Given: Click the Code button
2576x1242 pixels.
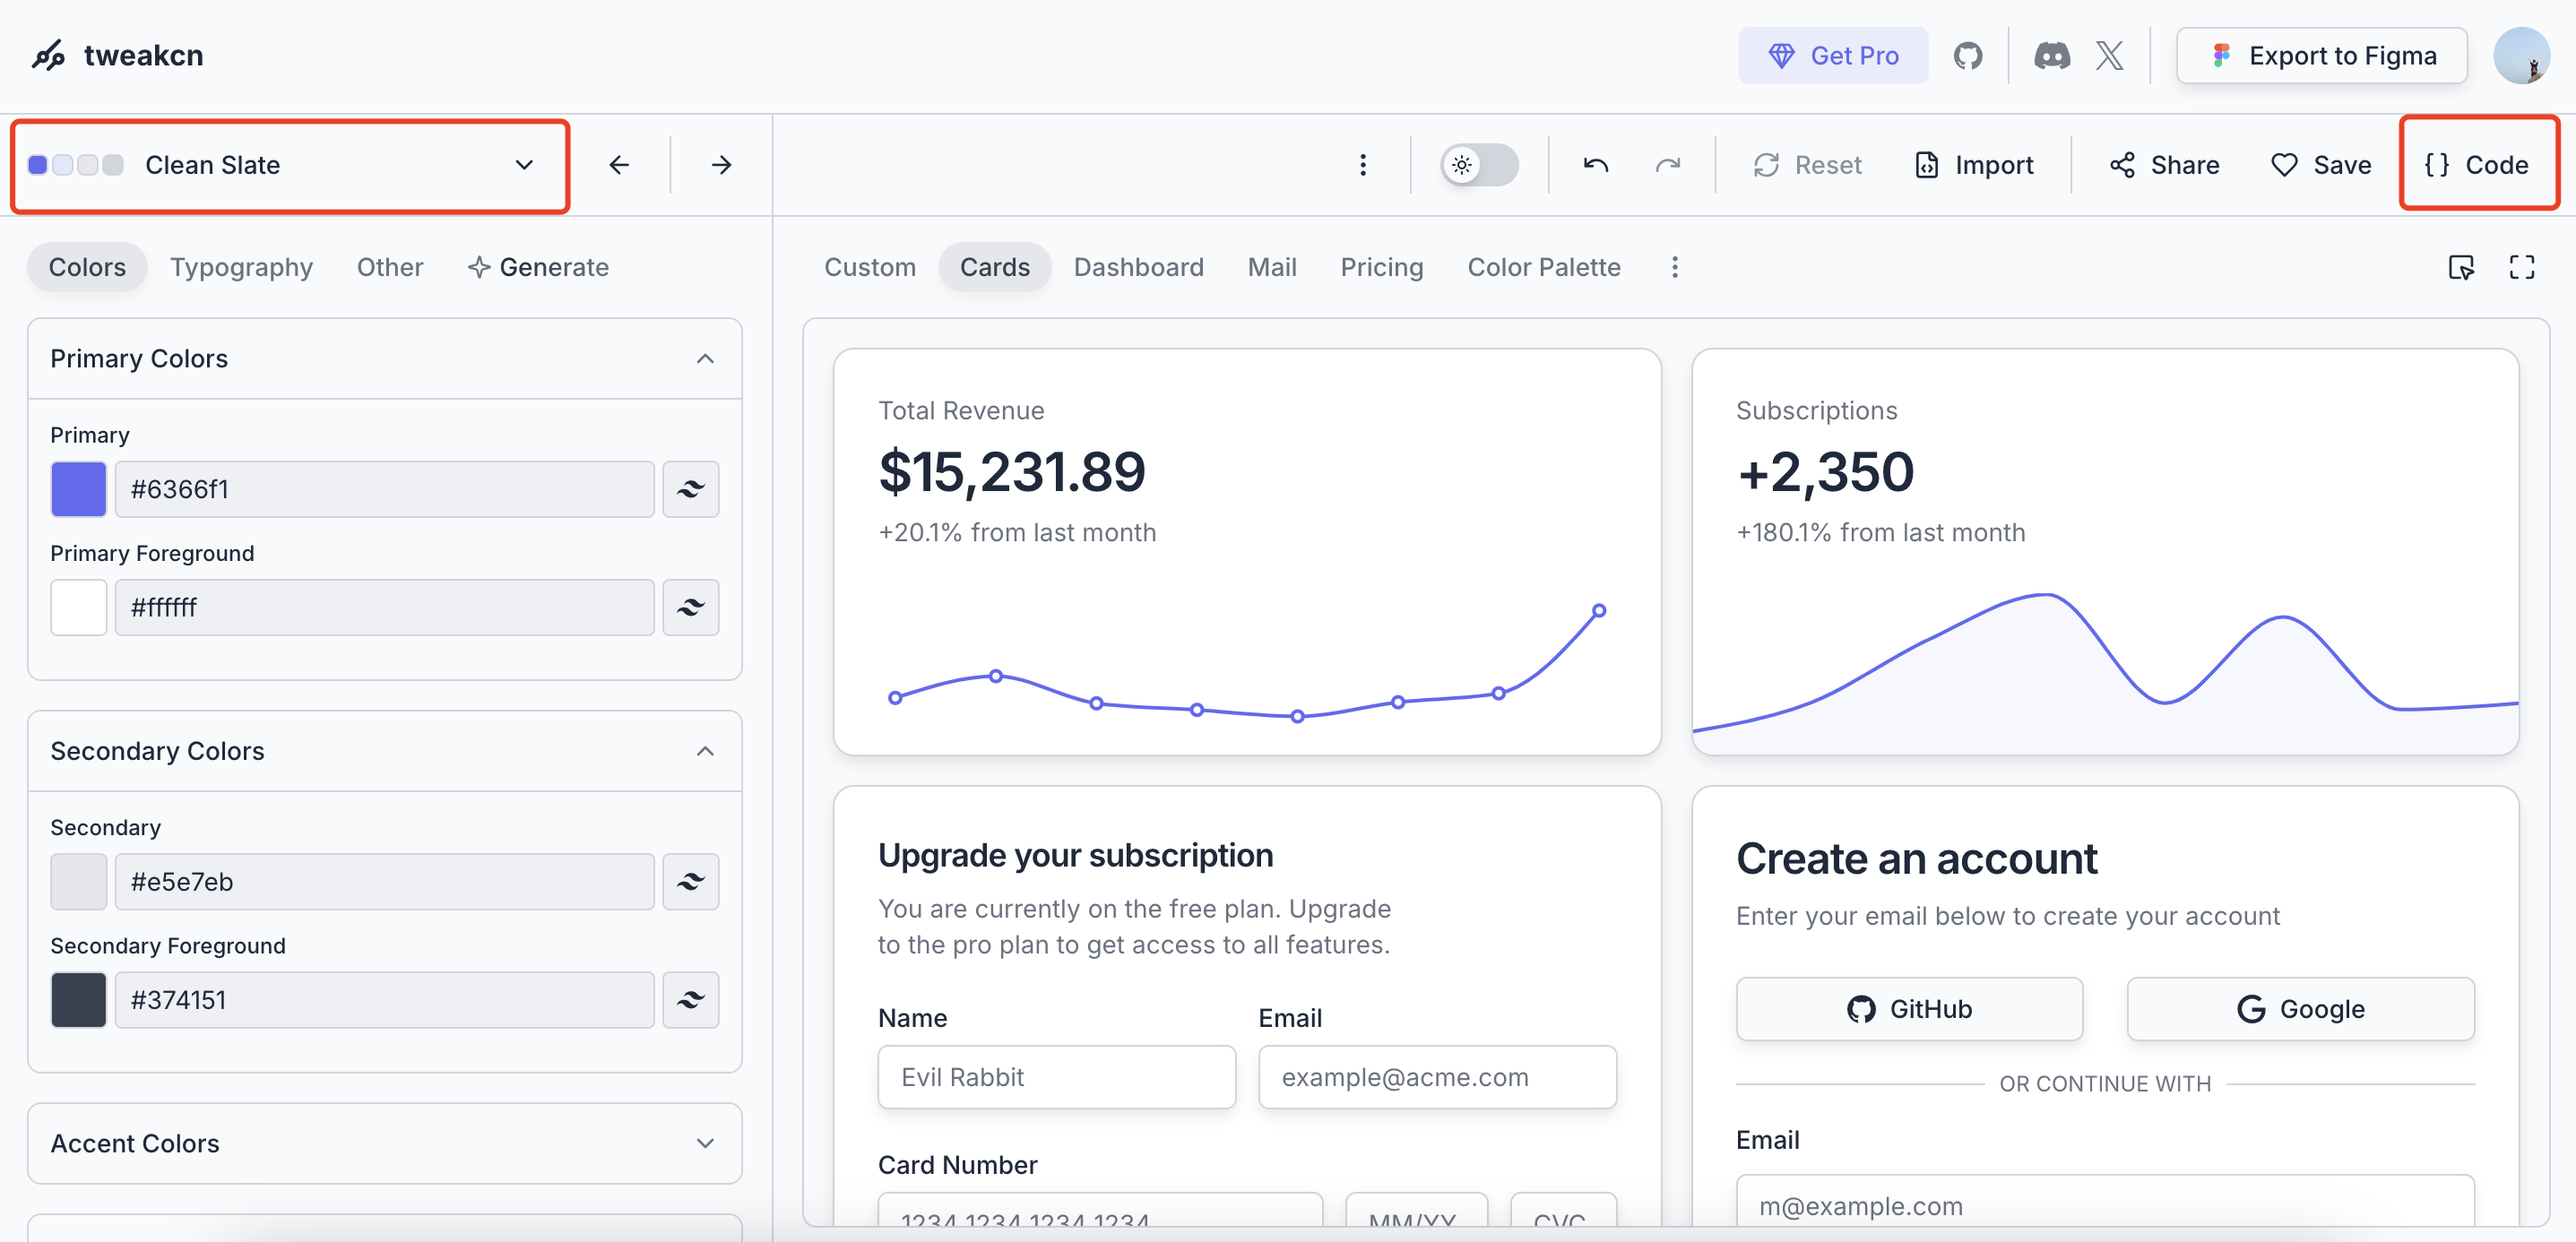Looking at the screenshot, I should tap(2477, 165).
